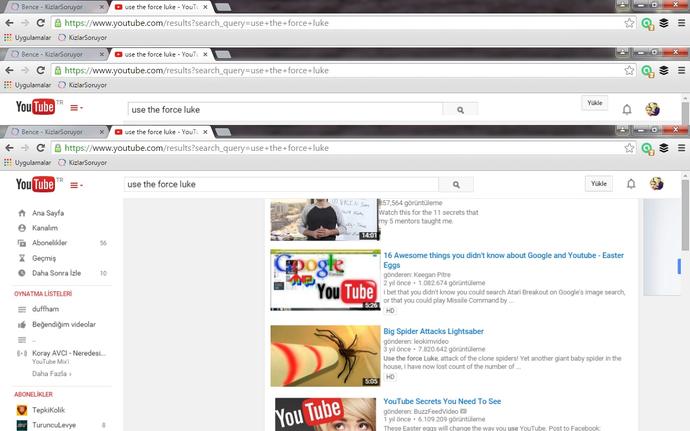Screen dimensions: 690x431
Task: Click the ABONELİKLER section heading in sidebar
Action: [33, 394]
